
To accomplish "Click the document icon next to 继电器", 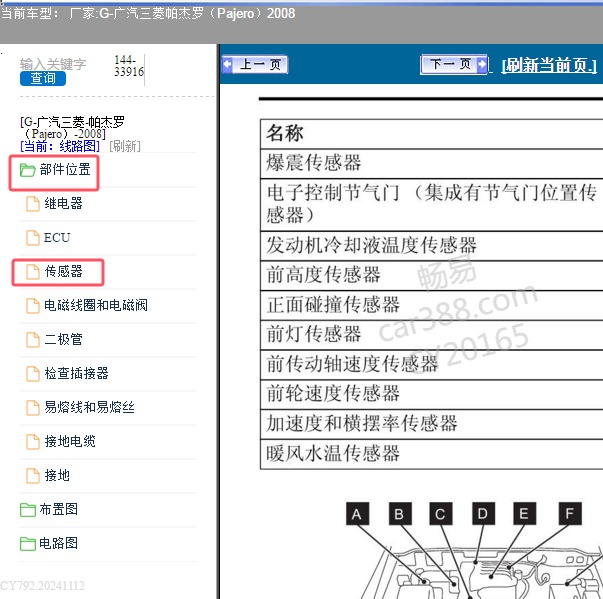I will (33, 204).
